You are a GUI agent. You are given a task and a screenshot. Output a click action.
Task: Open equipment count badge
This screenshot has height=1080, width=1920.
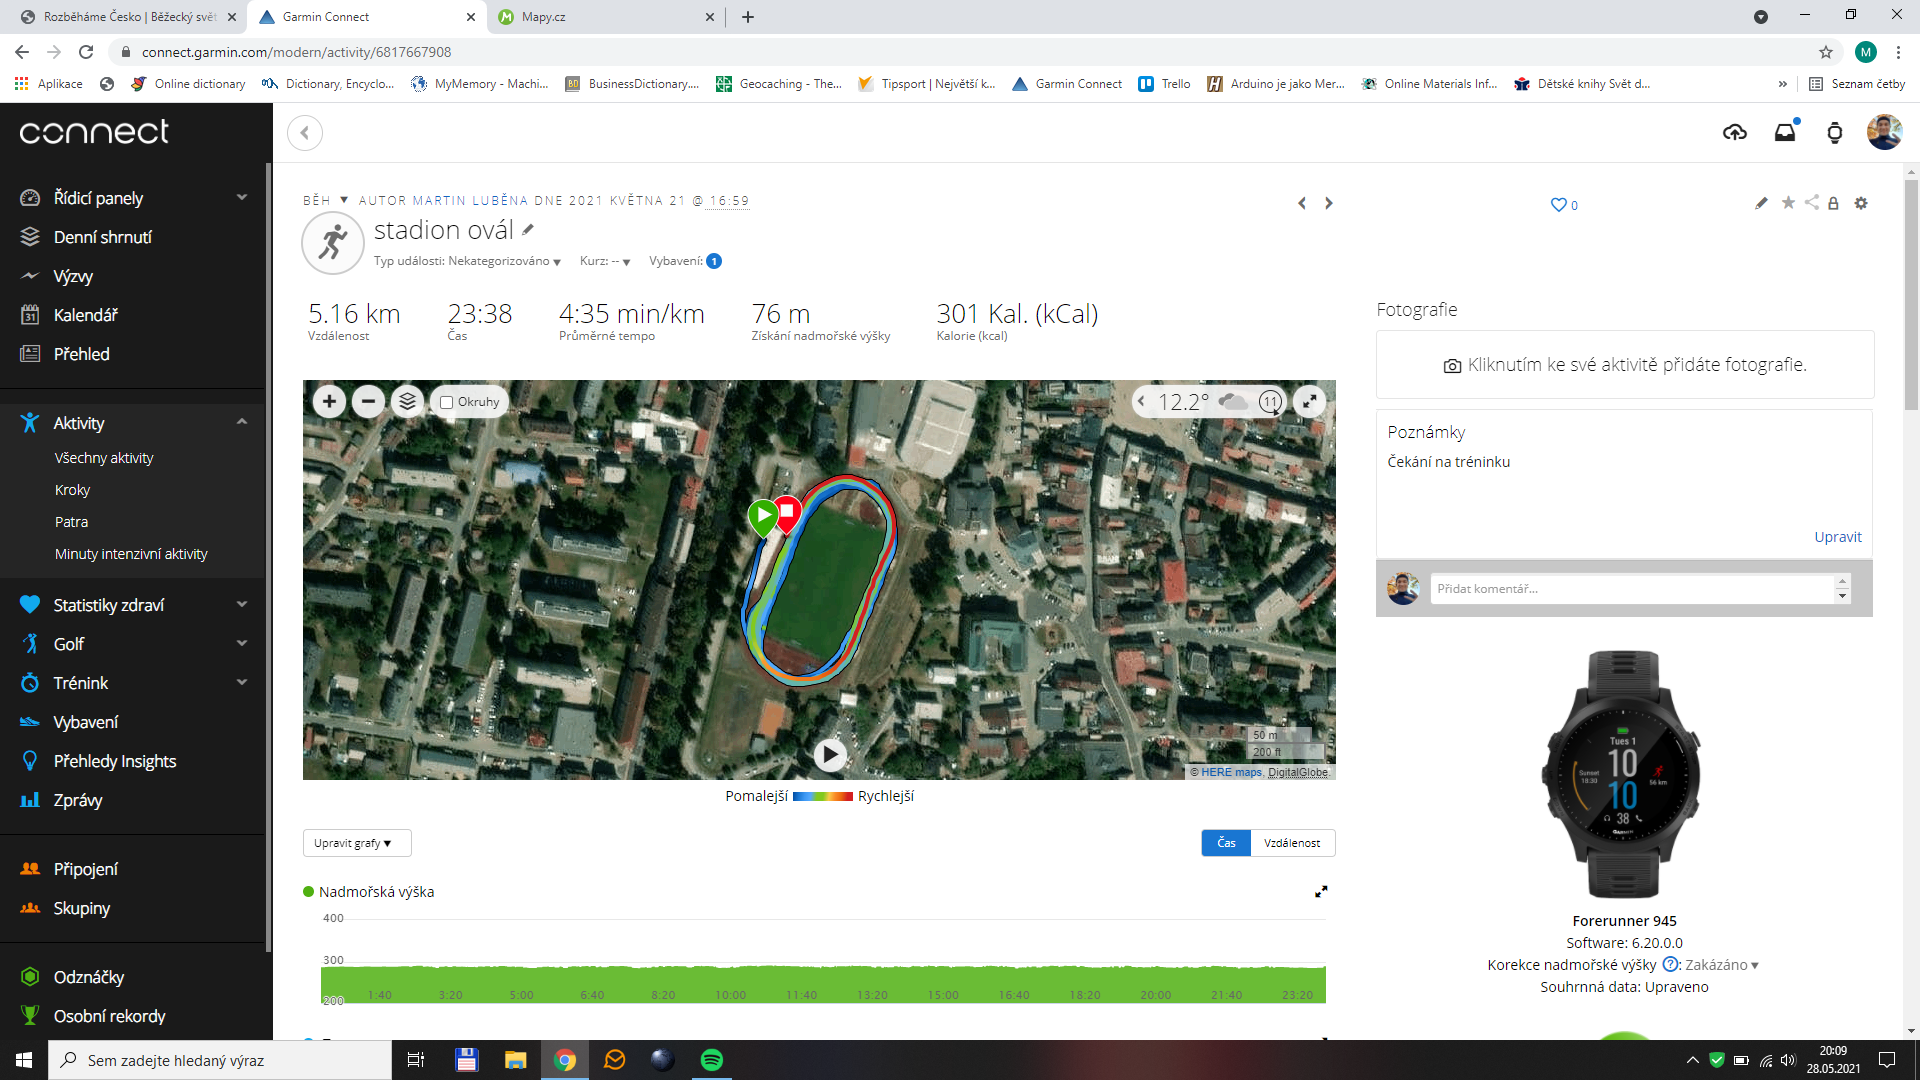click(x=714, y=261)
